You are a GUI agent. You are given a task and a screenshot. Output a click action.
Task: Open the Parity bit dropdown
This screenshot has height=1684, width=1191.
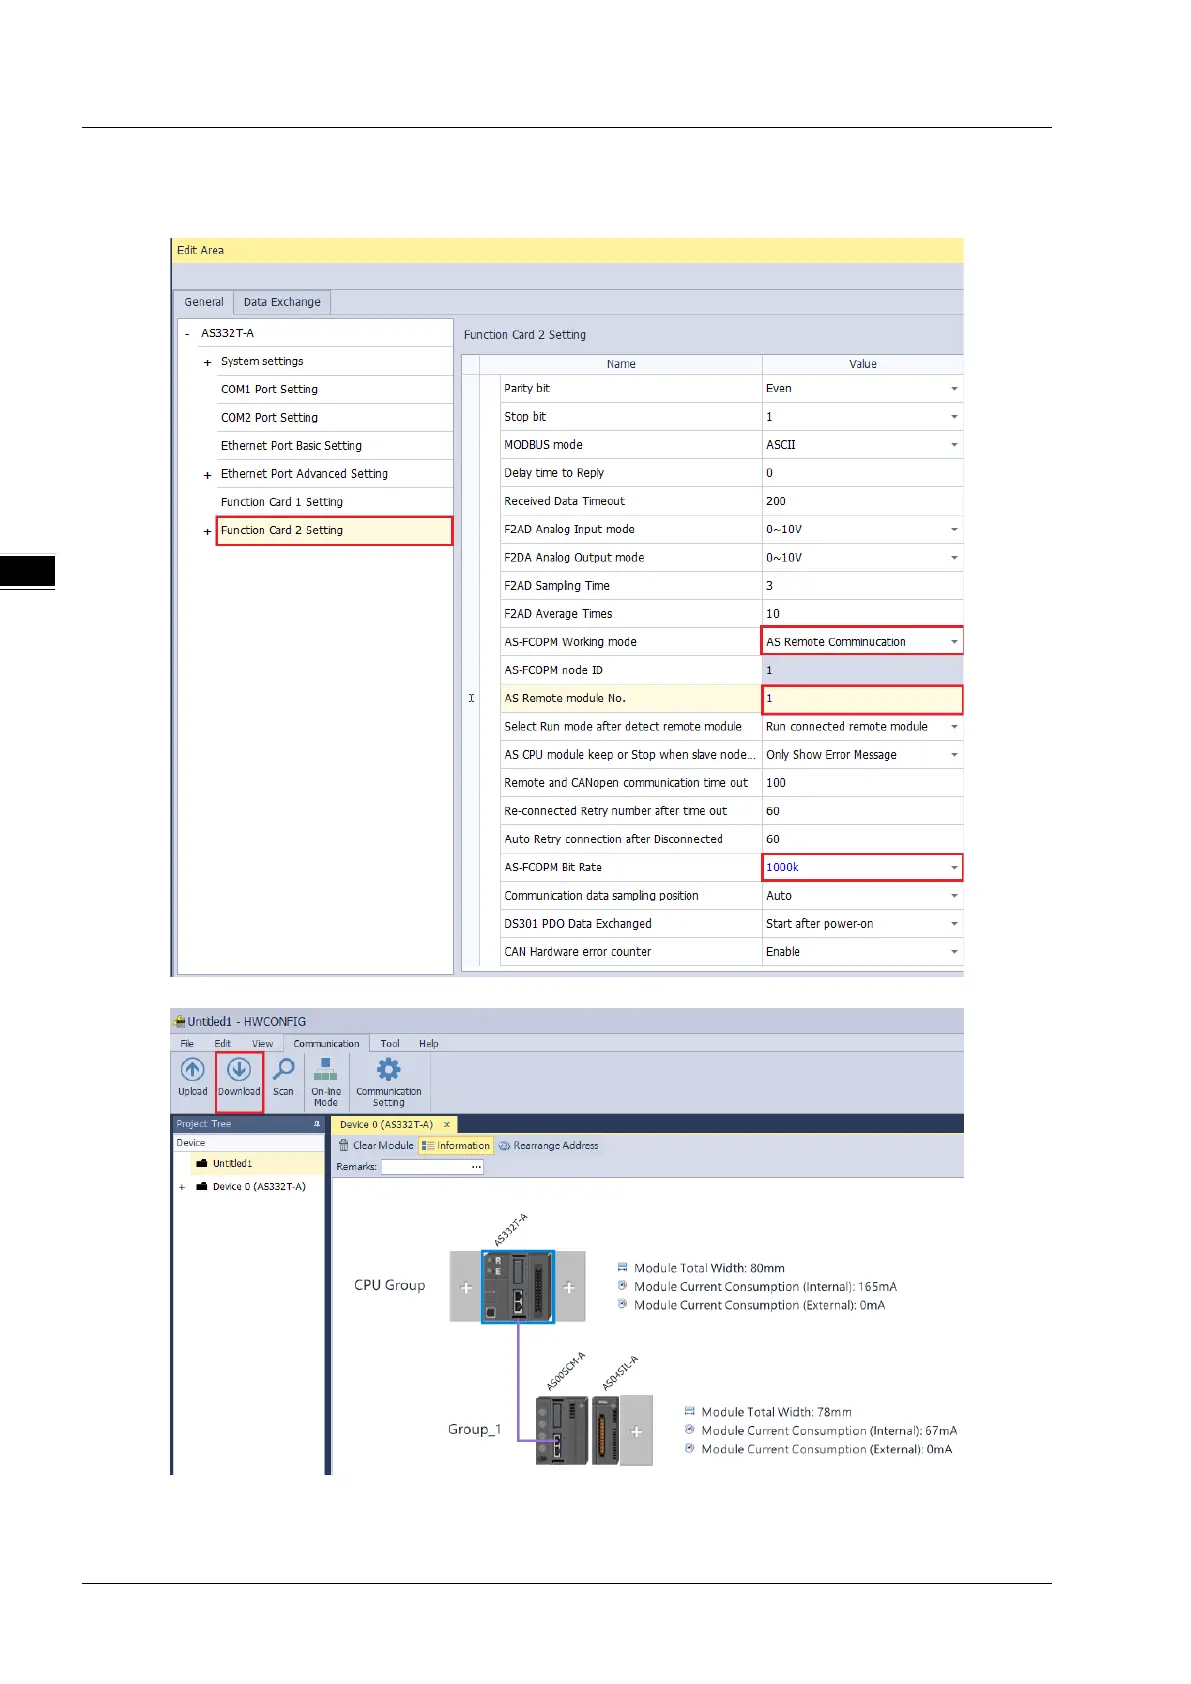[954, 389]
